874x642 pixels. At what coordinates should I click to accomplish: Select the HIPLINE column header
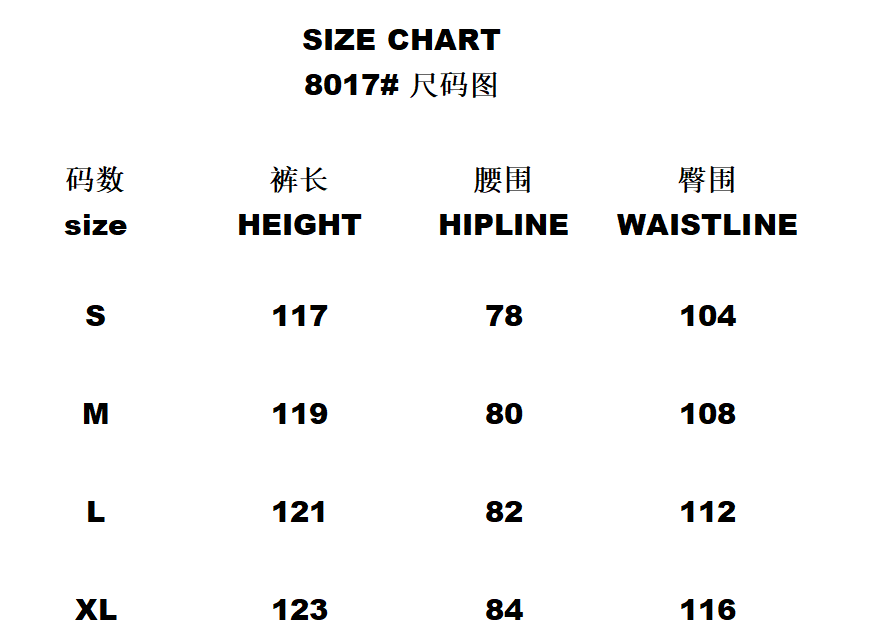[503, 225]
